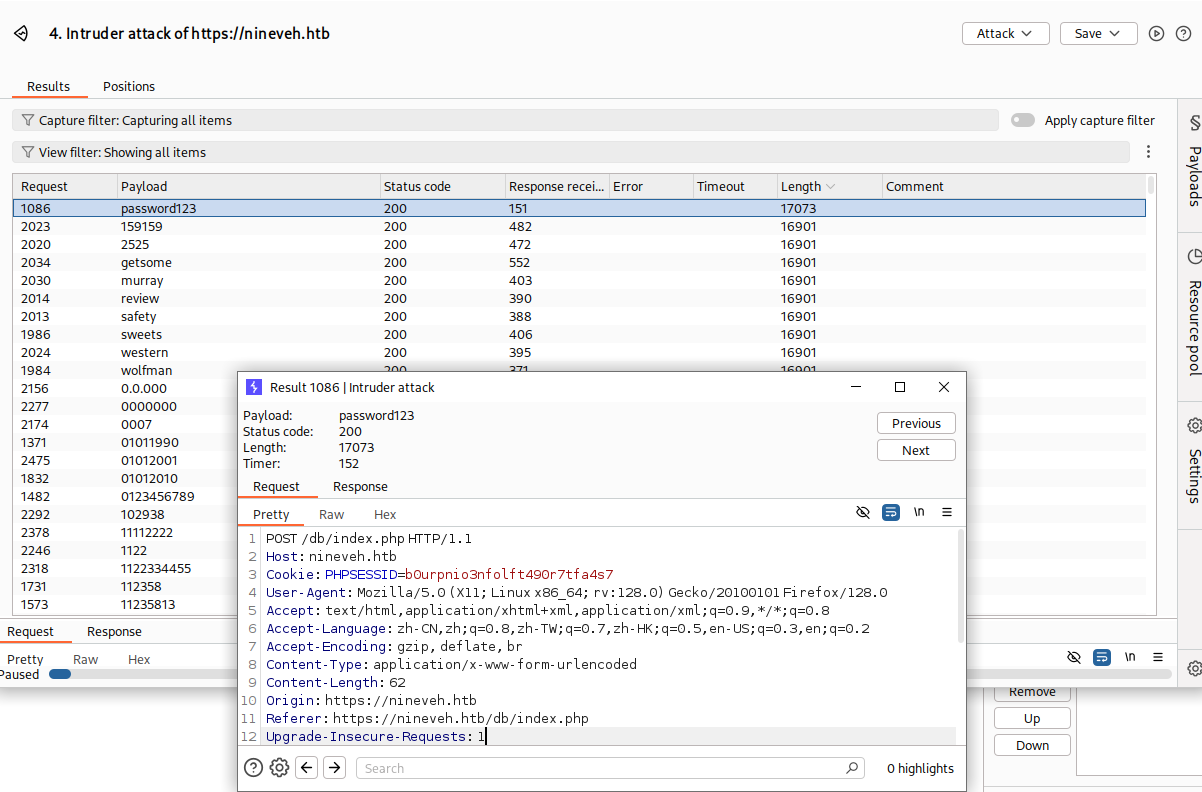Click the Up button behind the Result window
The height and width of the screenshot is (792, 1202).
coord(1032,718)
